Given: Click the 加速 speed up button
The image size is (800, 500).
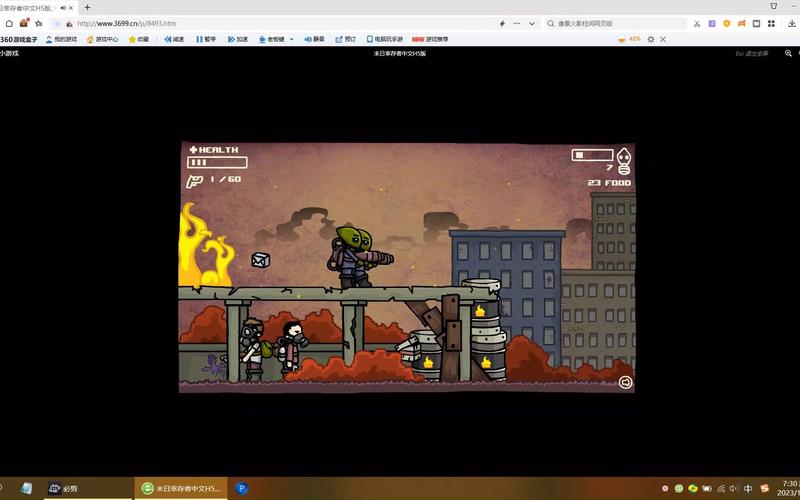Looking at the screenshot, I should (x=237, y=39).
